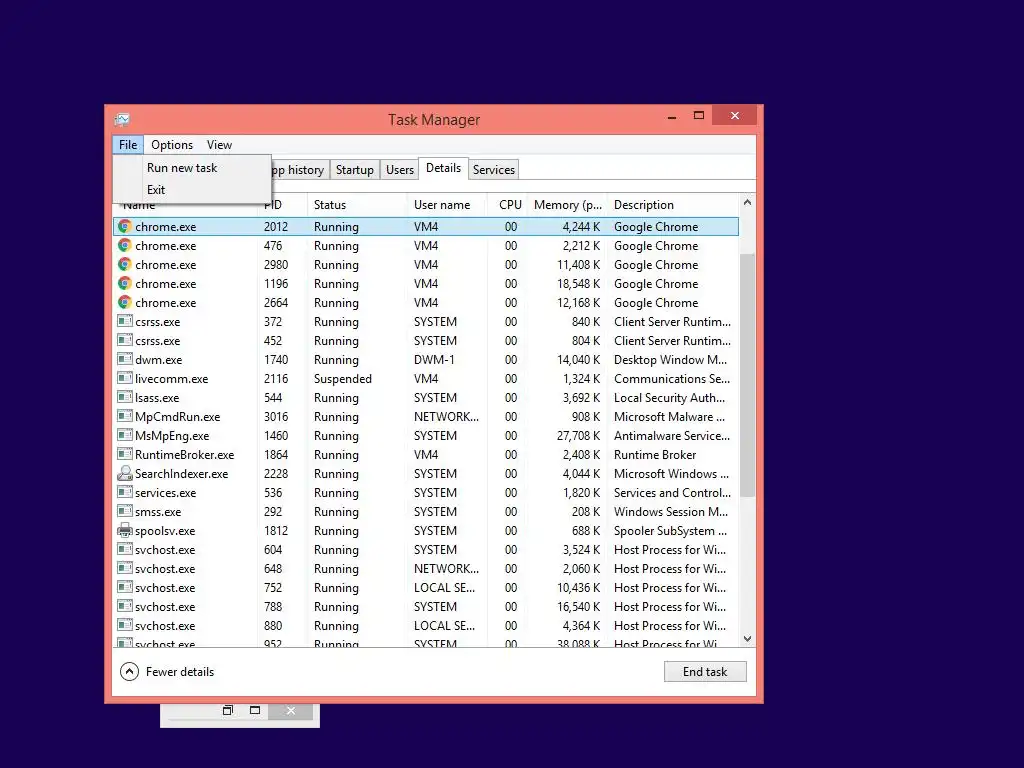
Task: Click the MpCmdRun.exe process icon
Action: 124,416
